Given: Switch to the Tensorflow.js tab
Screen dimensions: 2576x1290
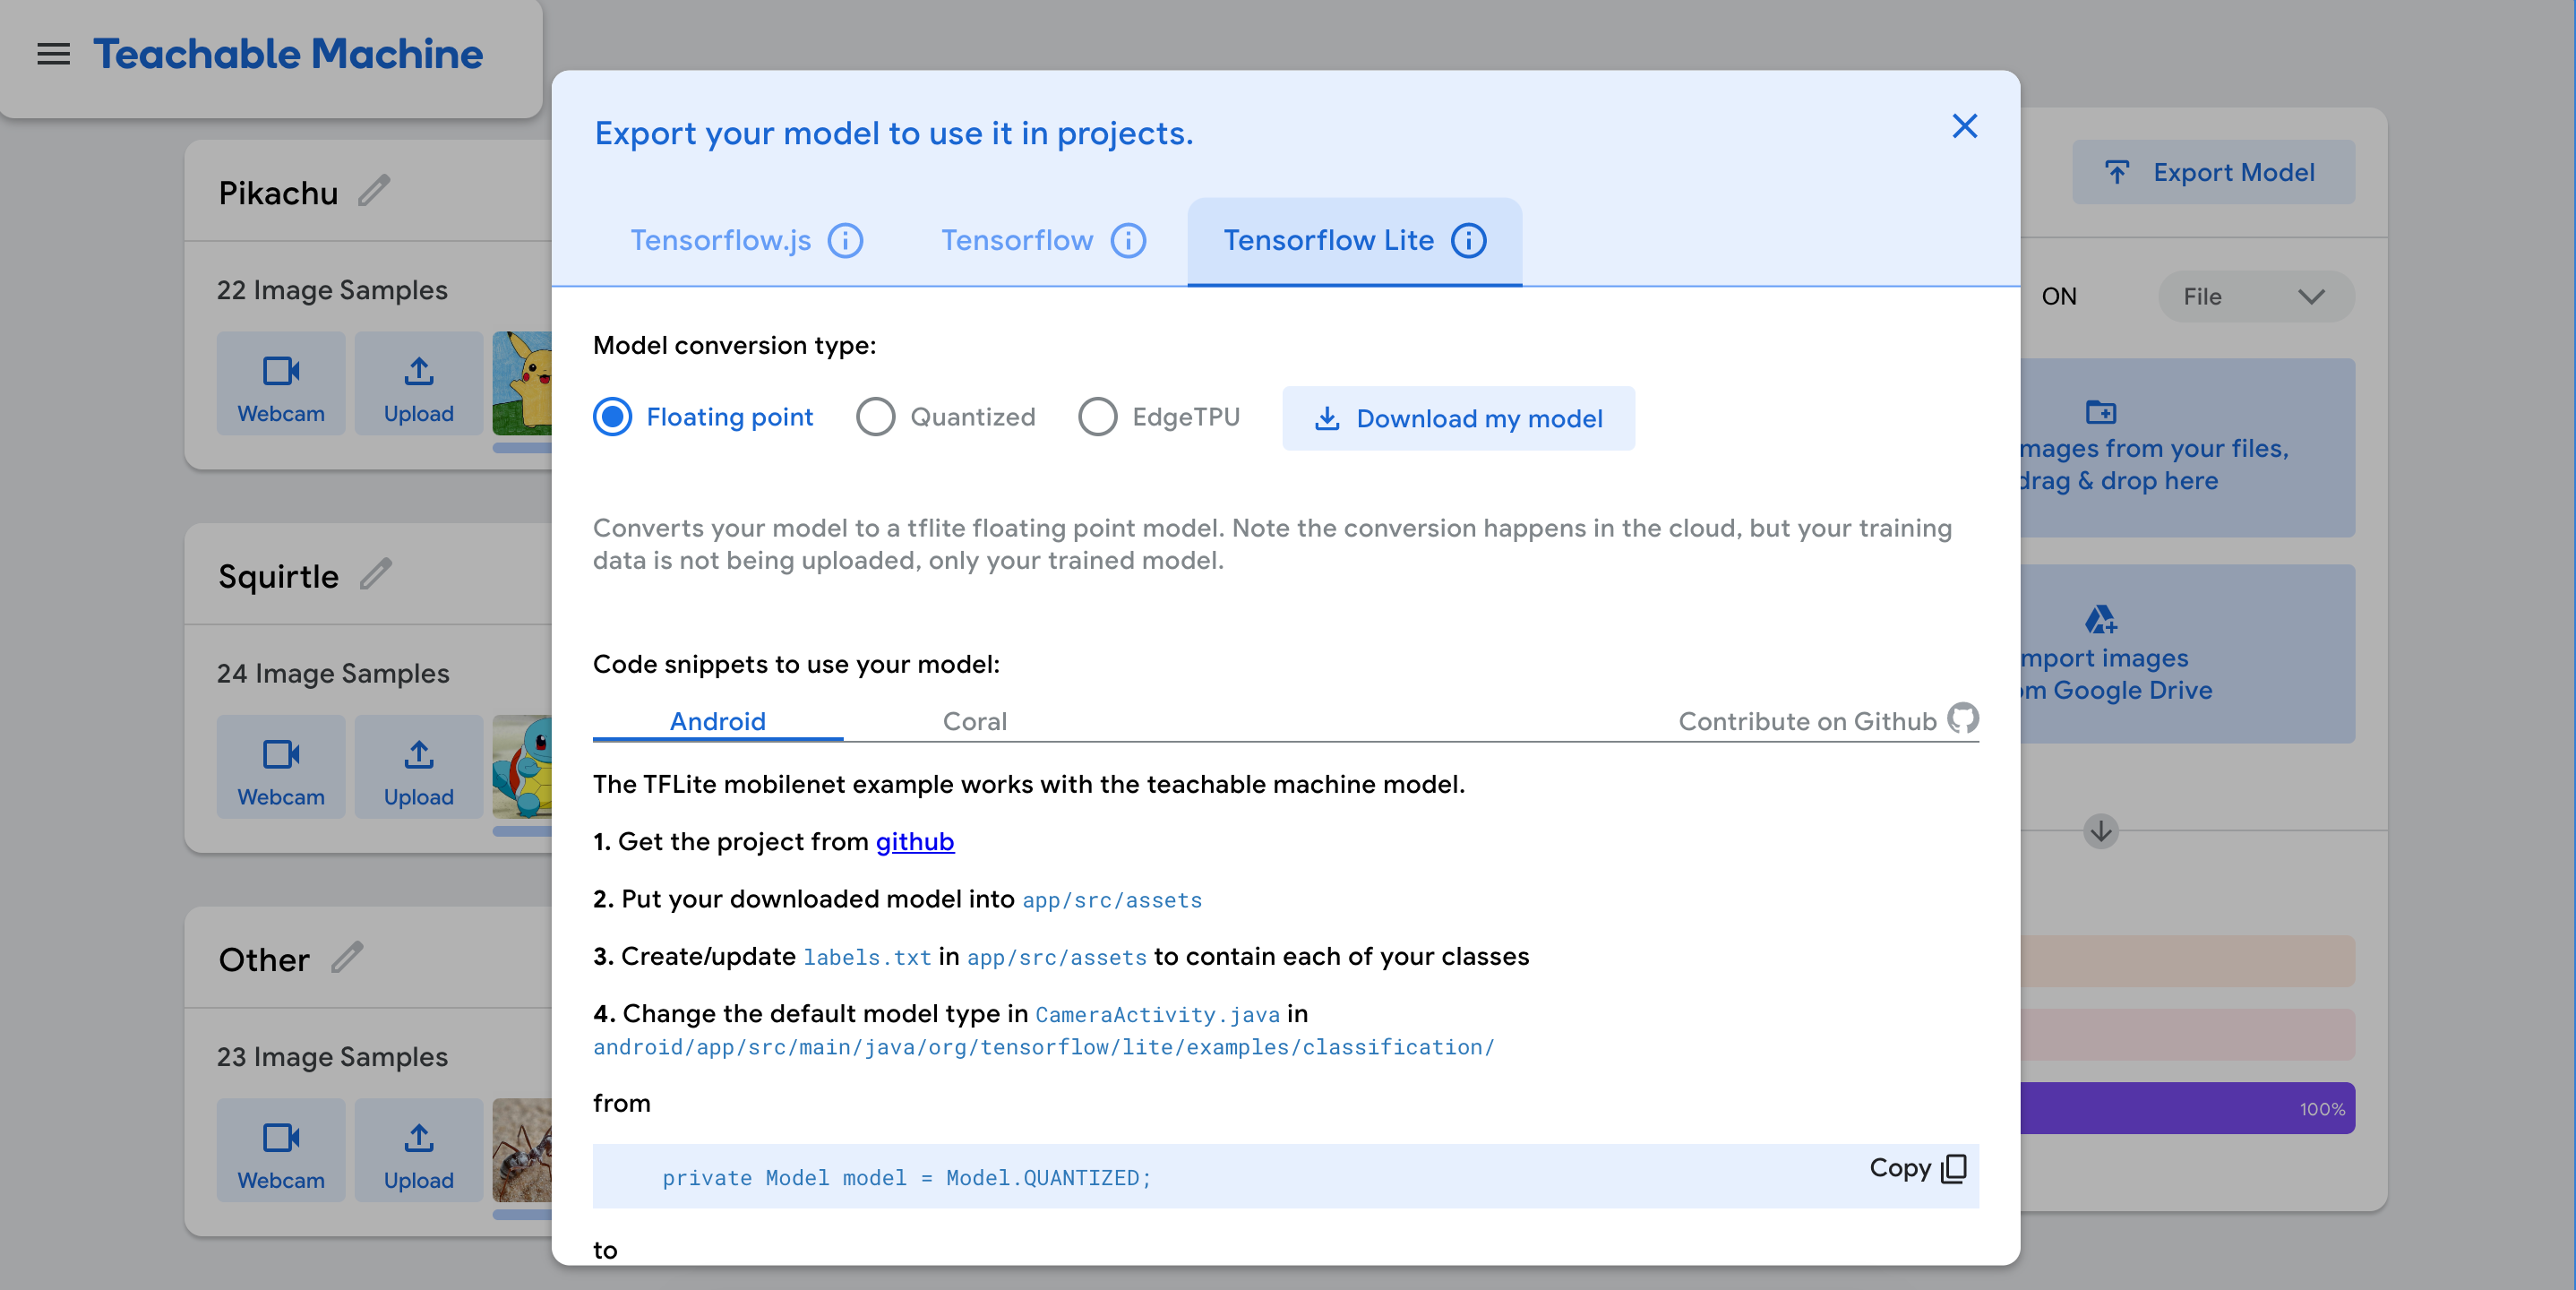Looking at the screenshot, I should [720, 241].
